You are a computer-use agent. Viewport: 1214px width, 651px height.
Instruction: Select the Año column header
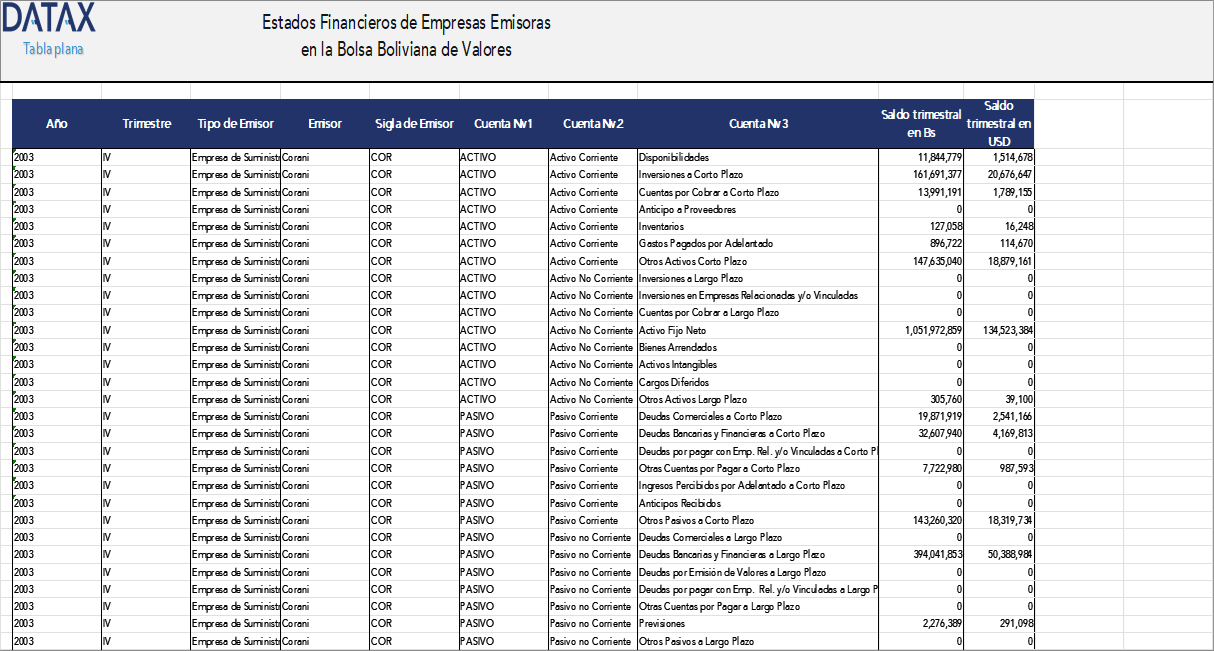tap(56, 124)
